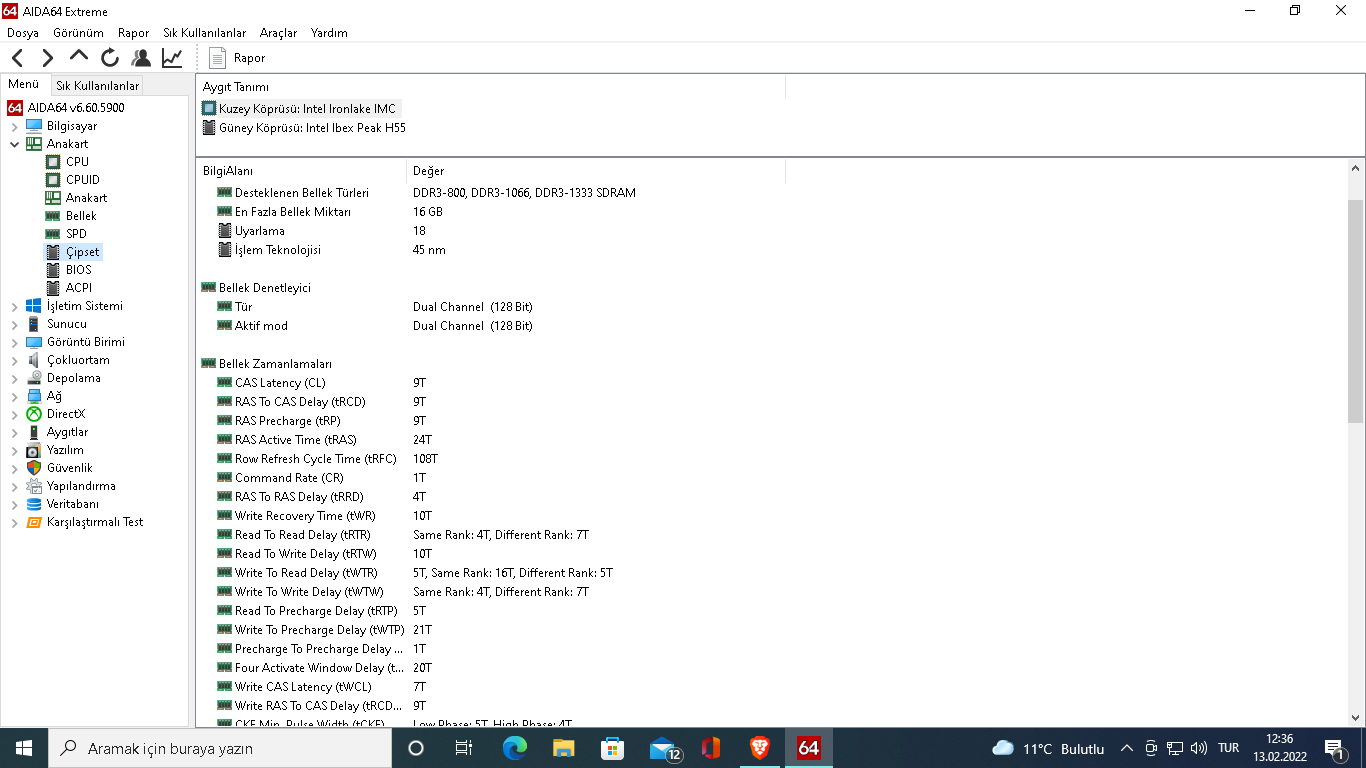This screenshot has height=768, width=1366.
Task: Open Task View in taskbar
Action: 464,748
